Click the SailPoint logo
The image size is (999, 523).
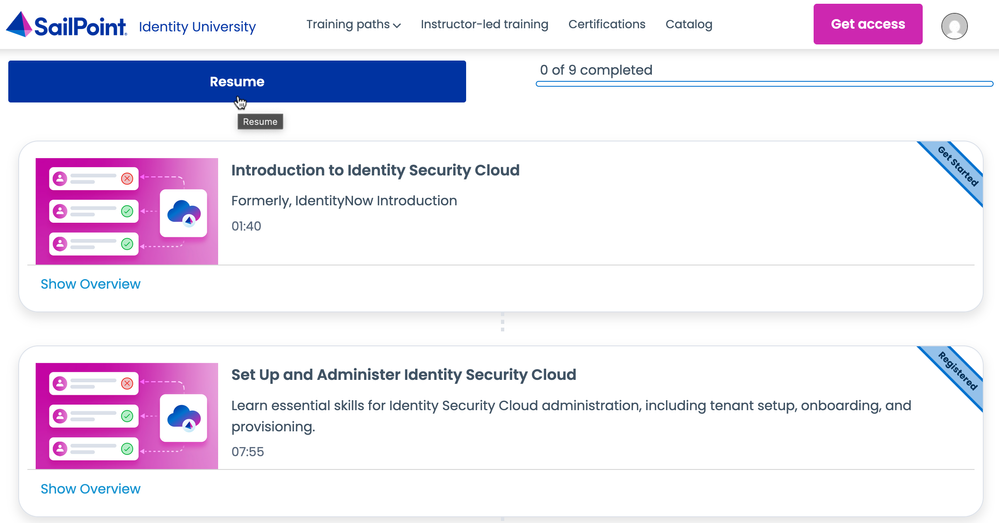[67, 25]
